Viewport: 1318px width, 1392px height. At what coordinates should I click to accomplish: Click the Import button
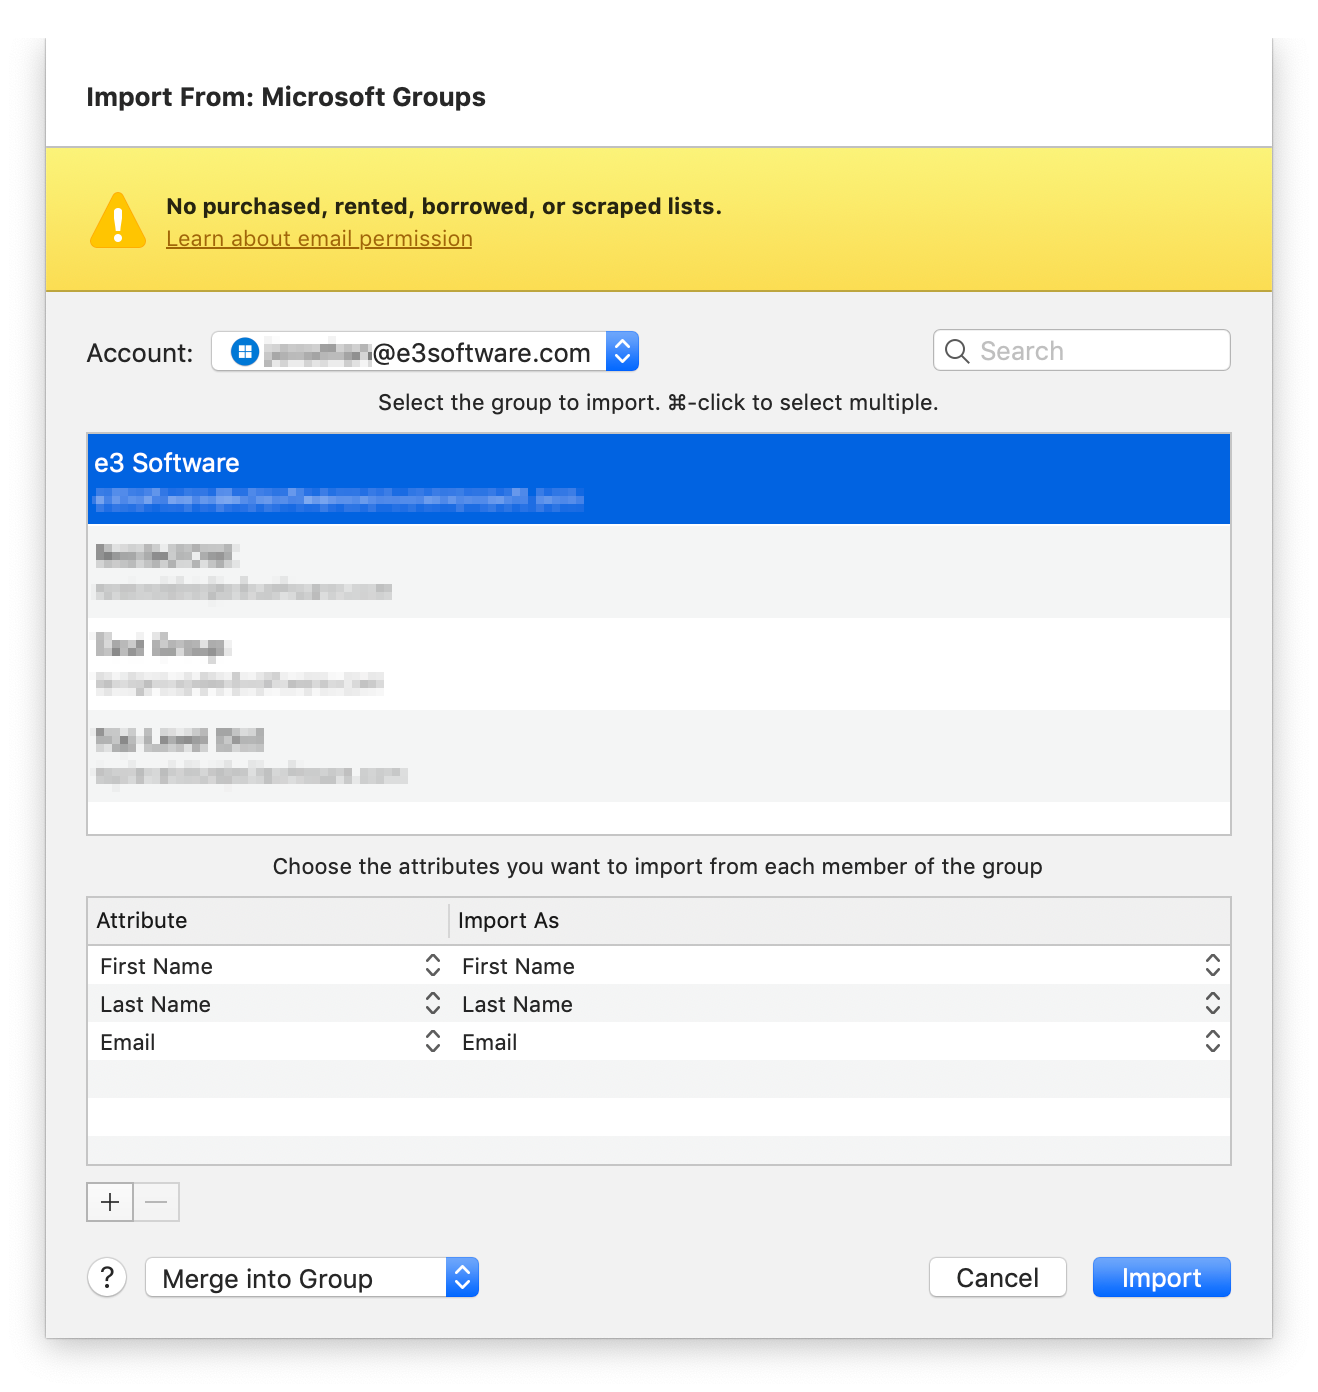point(1161,1278)
